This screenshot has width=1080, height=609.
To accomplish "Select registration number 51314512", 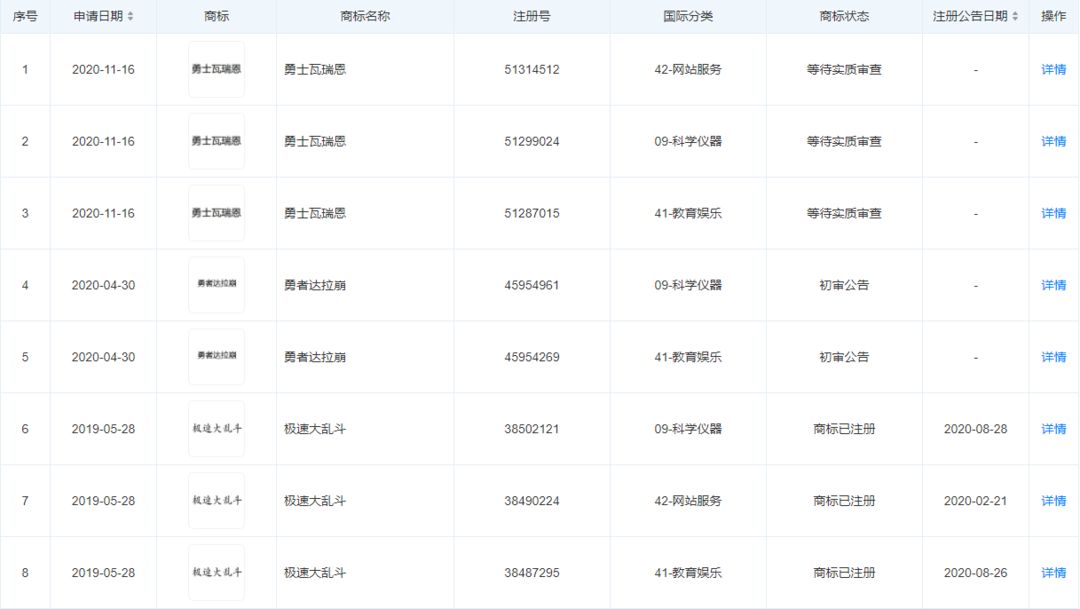I will [532, 70].
